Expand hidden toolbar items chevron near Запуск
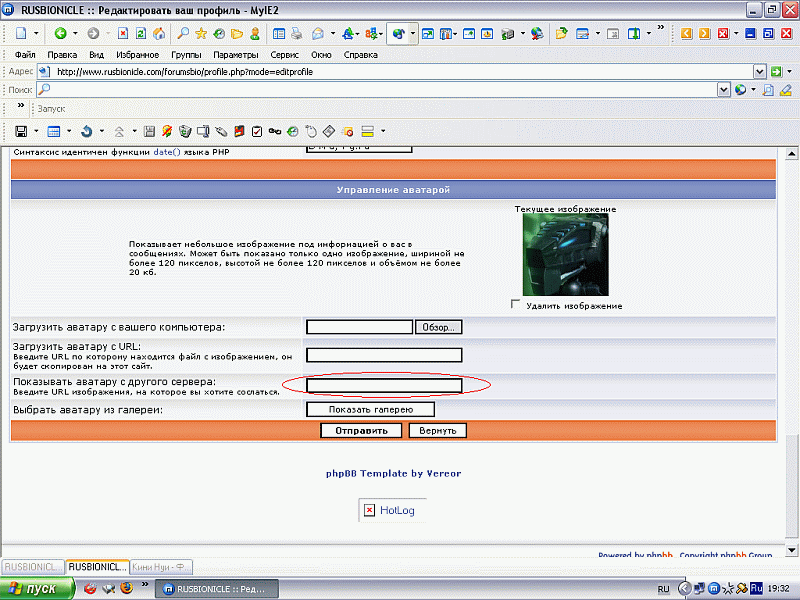 tap(21, 106)
